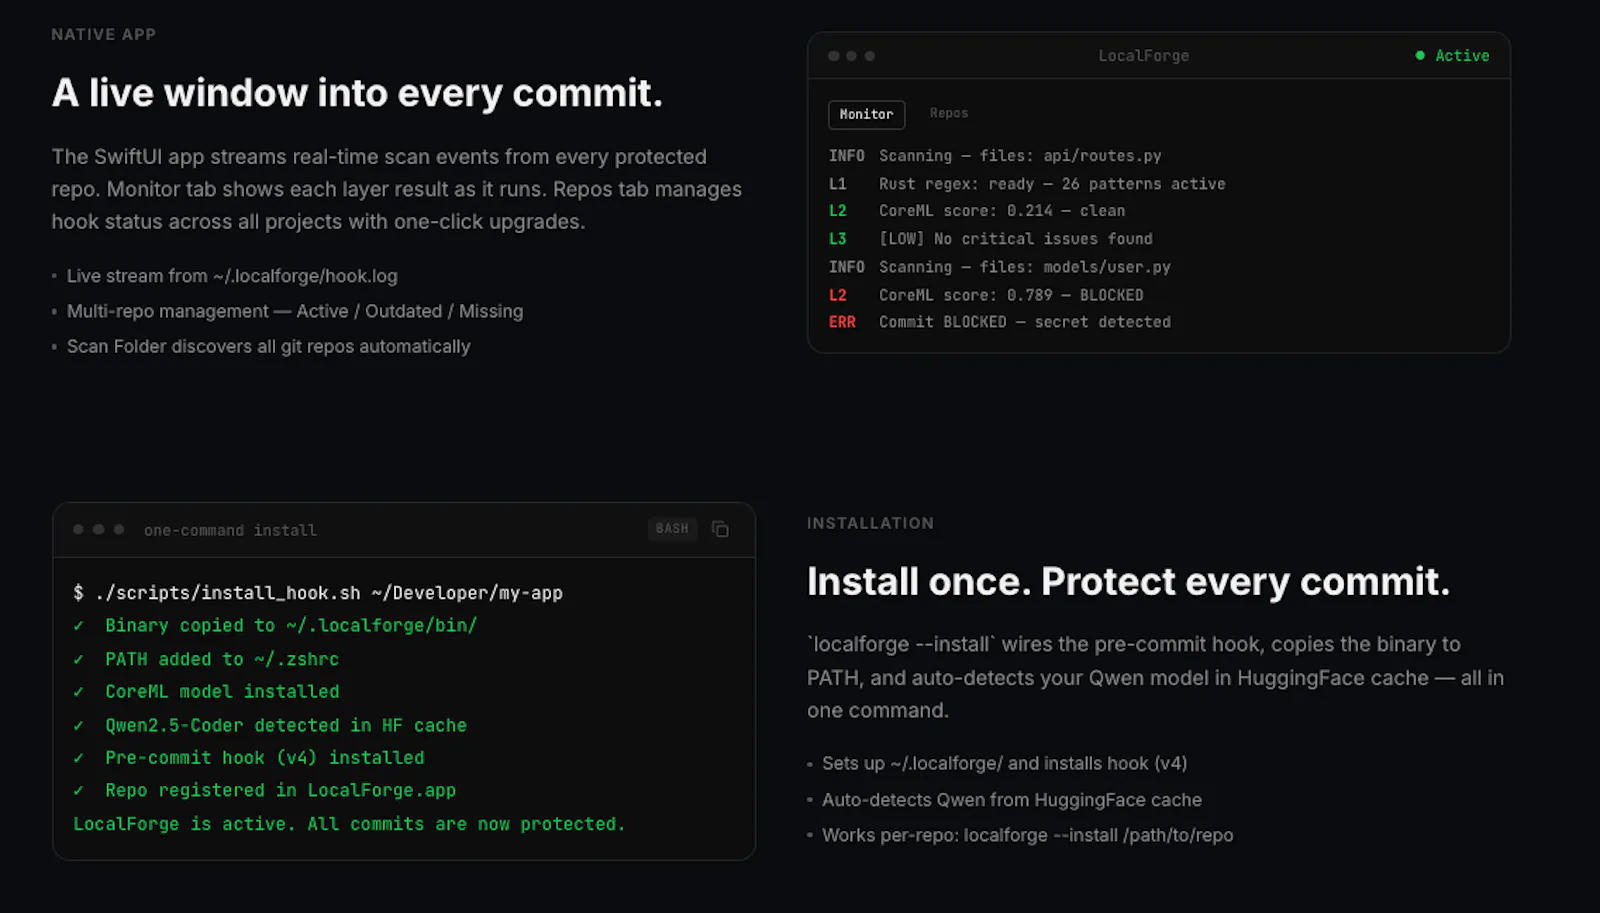This screenshot has width=1600, height=913.
Task: Click the heading 'A live window into every commit.'
Action: (357, 93)
